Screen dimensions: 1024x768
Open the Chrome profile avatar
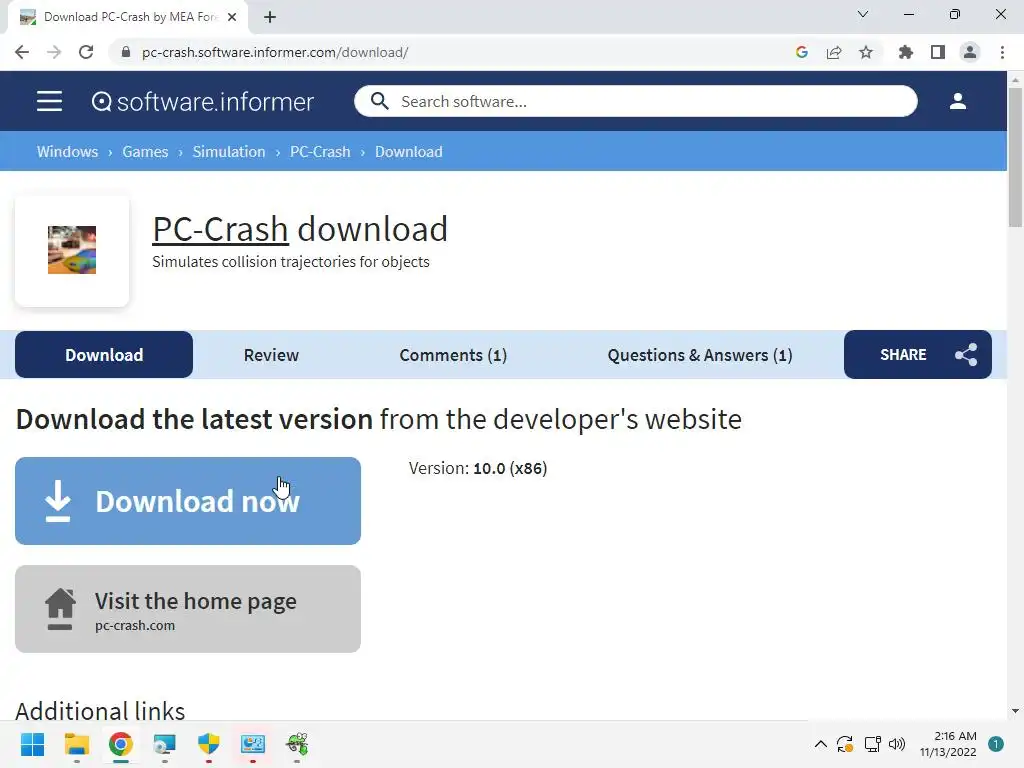point(970,52)
